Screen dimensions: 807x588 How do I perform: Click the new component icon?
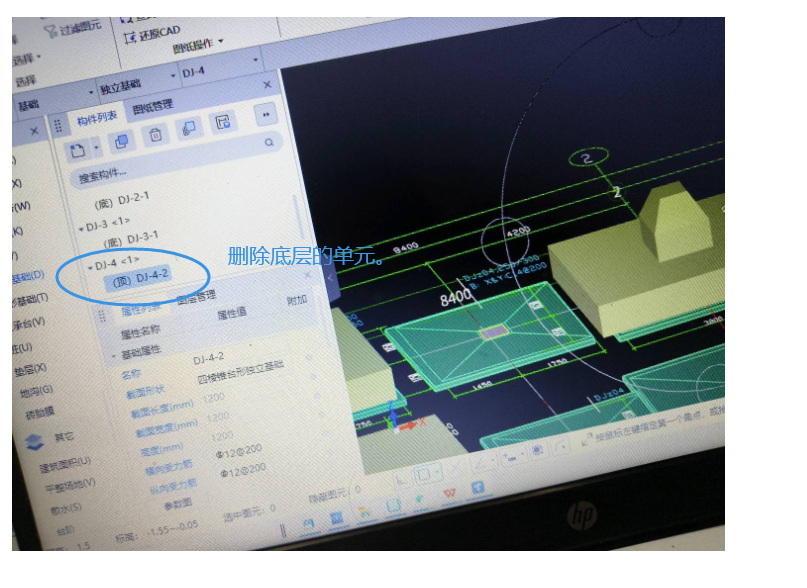(x=78, y=151)
